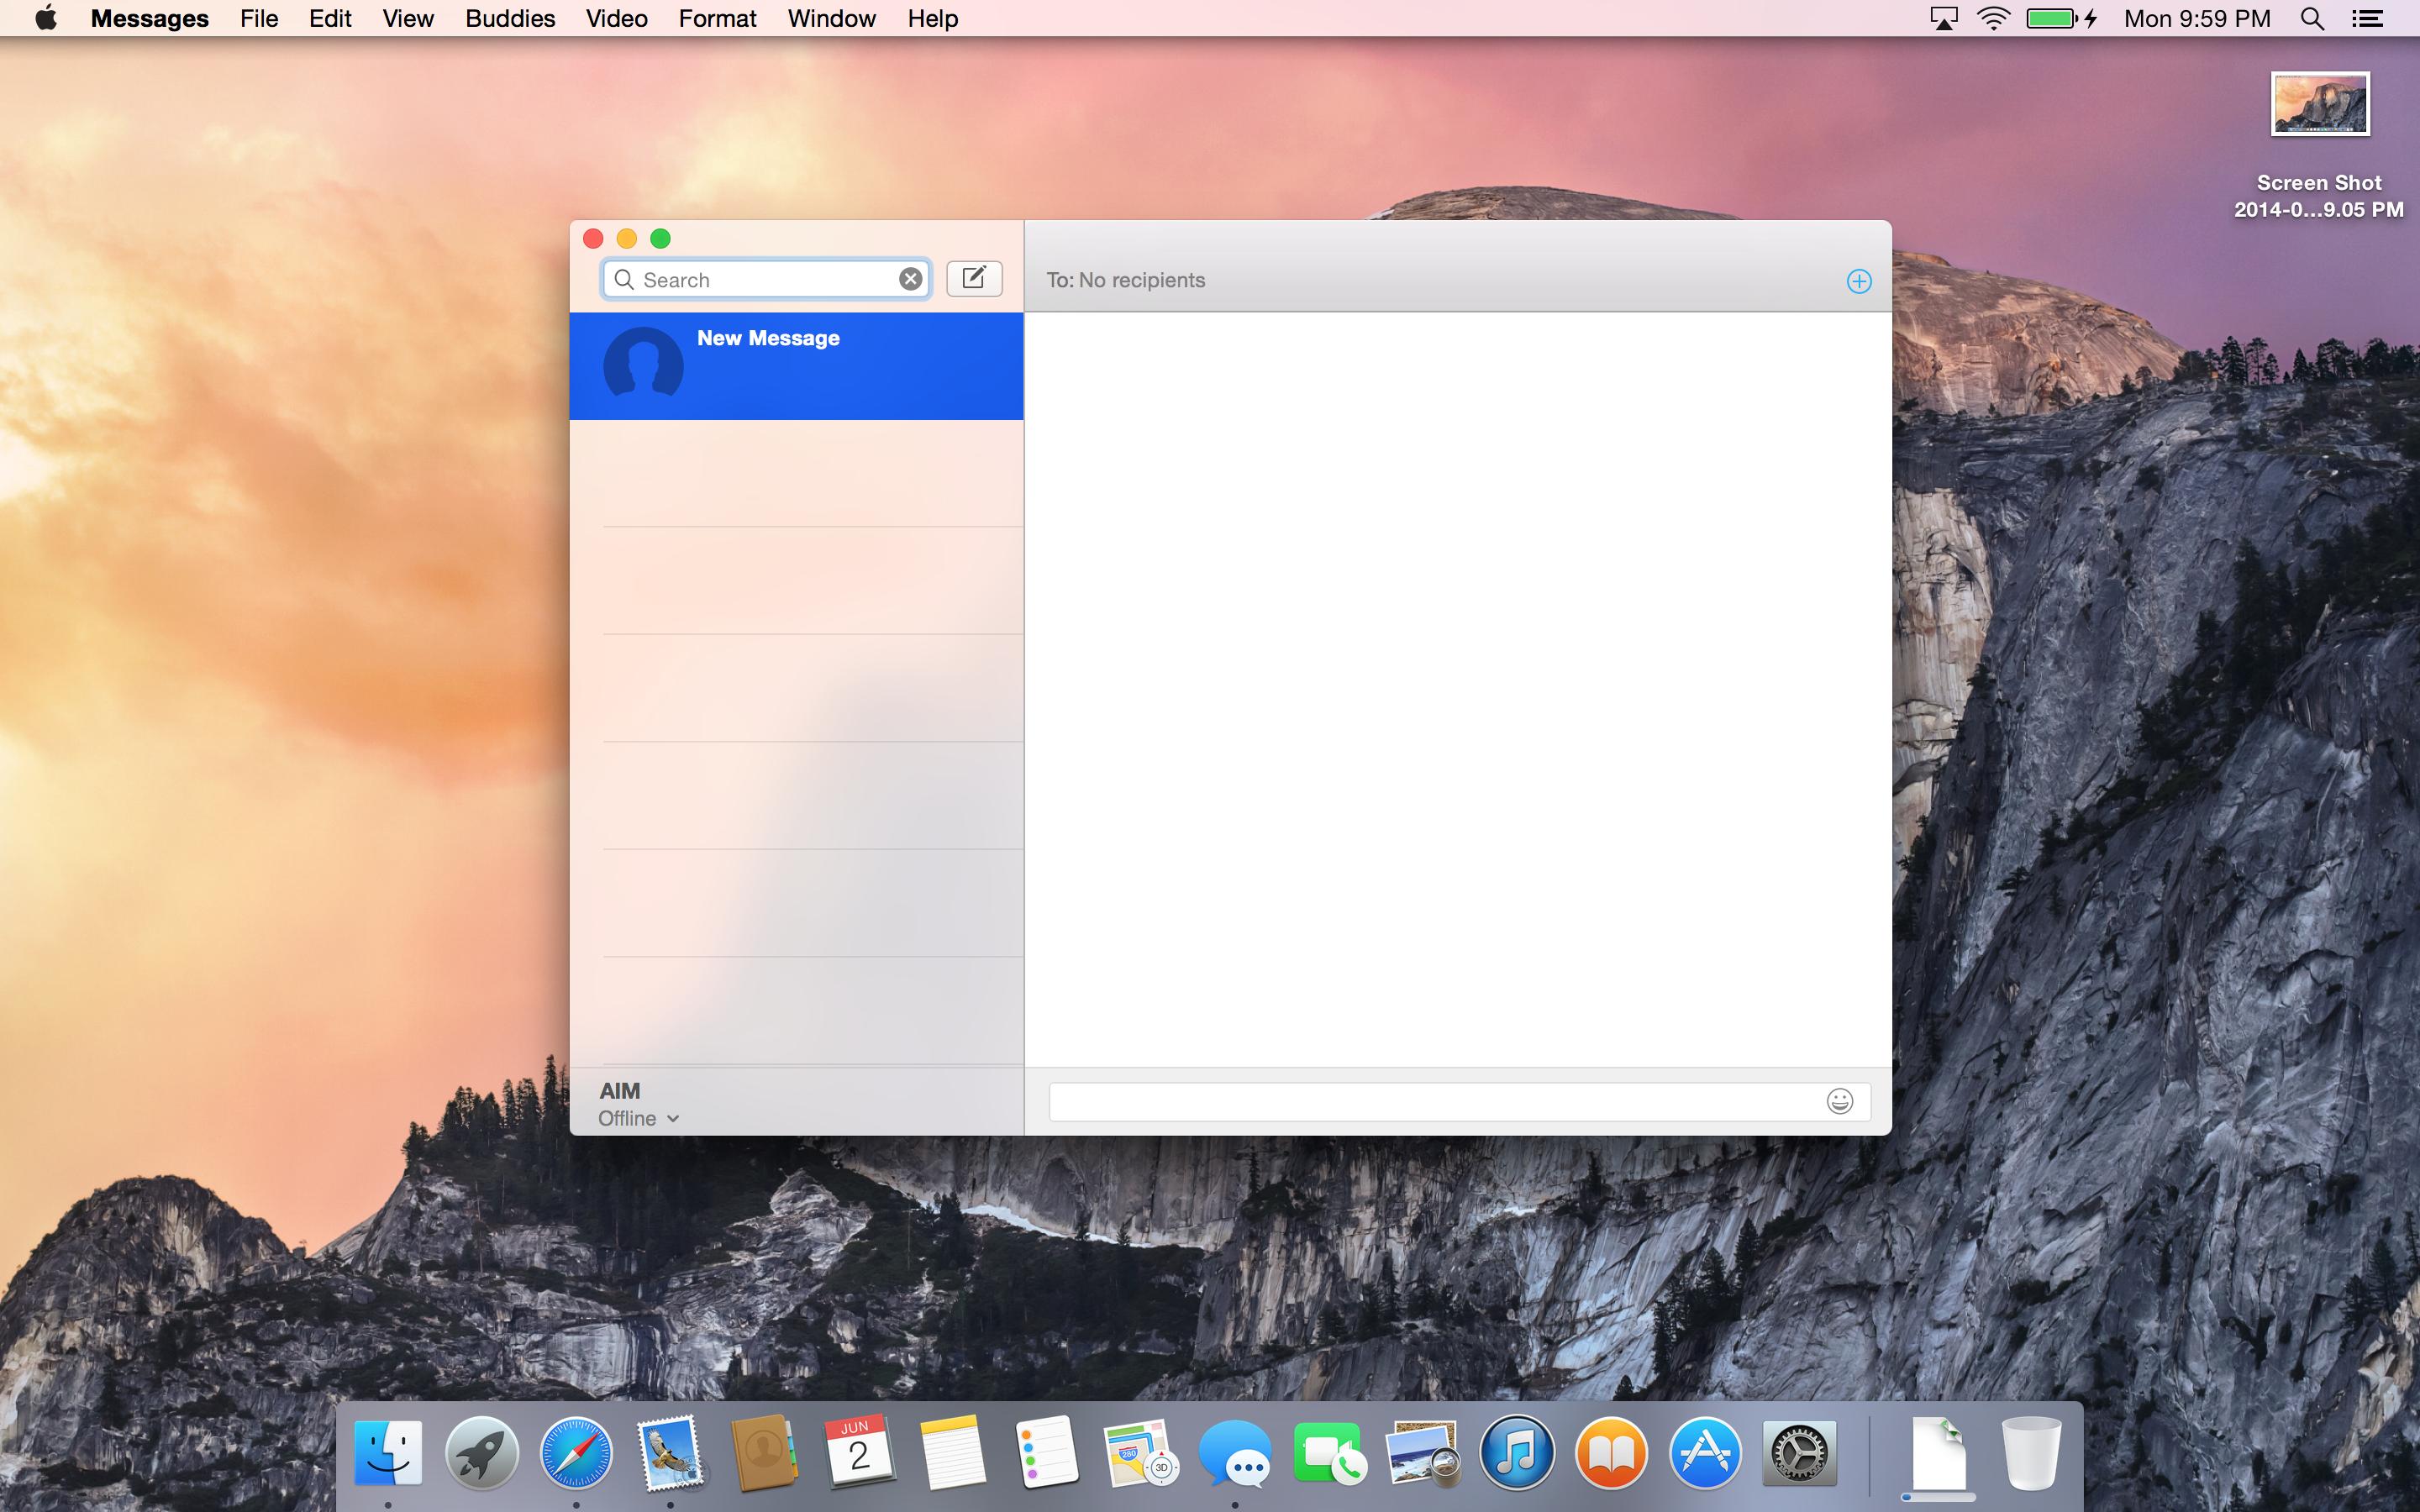
Task: Launch Safari from the Dock
Action: coord(575,1453)
